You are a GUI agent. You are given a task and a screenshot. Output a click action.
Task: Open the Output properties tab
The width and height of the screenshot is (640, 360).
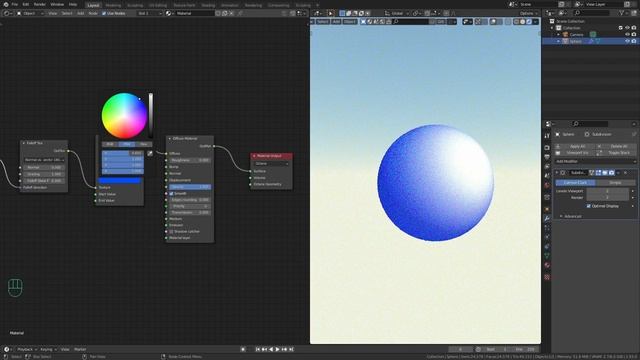click(547, 157)
